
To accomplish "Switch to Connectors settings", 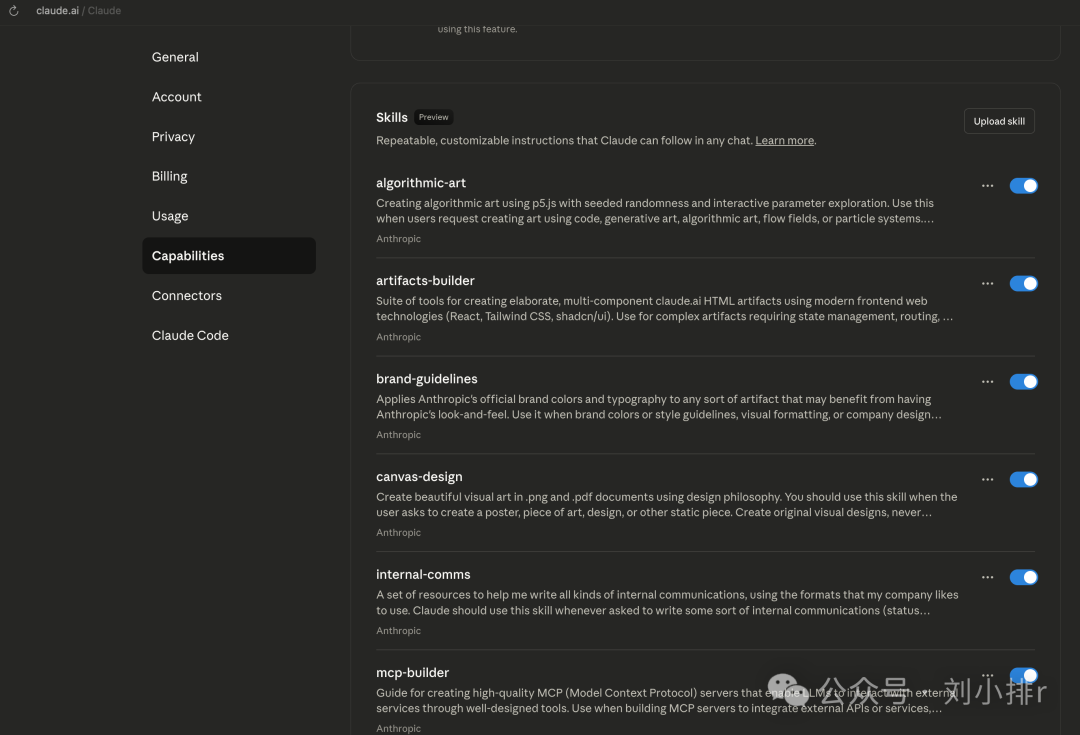I will pyautogui.click(x=187, y=296).
